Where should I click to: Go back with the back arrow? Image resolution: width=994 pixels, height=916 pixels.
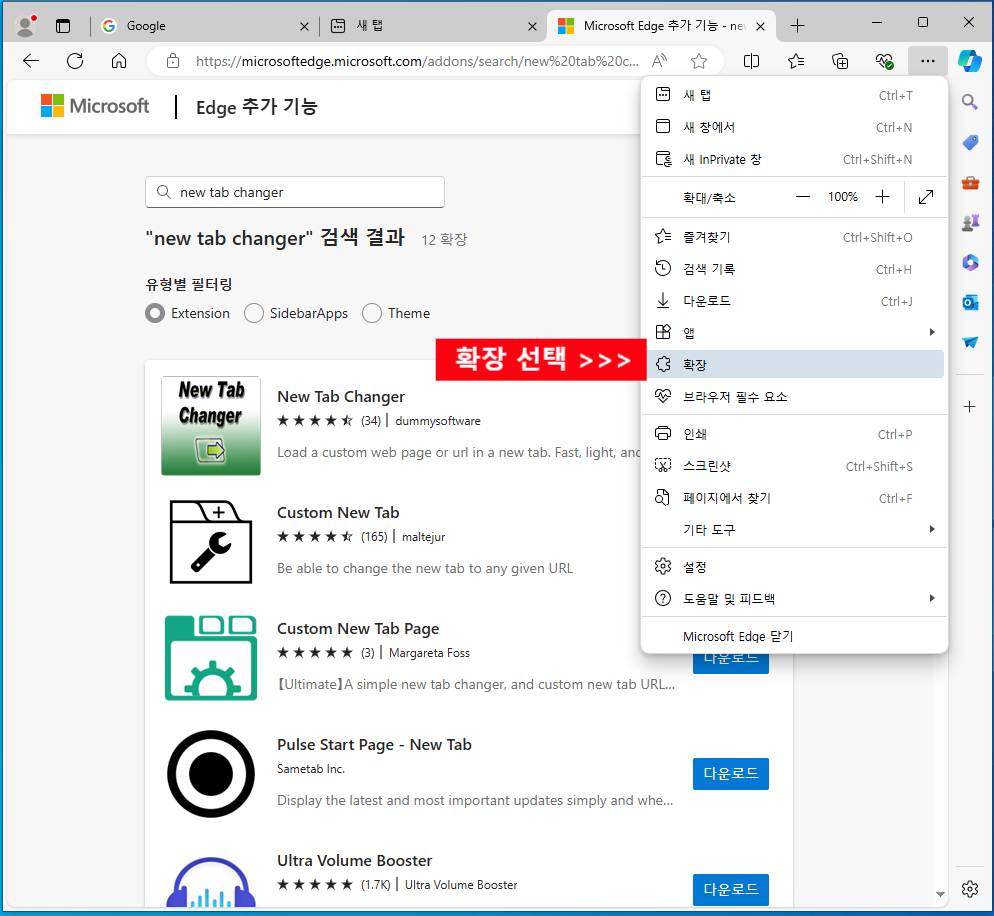(31, 61)
